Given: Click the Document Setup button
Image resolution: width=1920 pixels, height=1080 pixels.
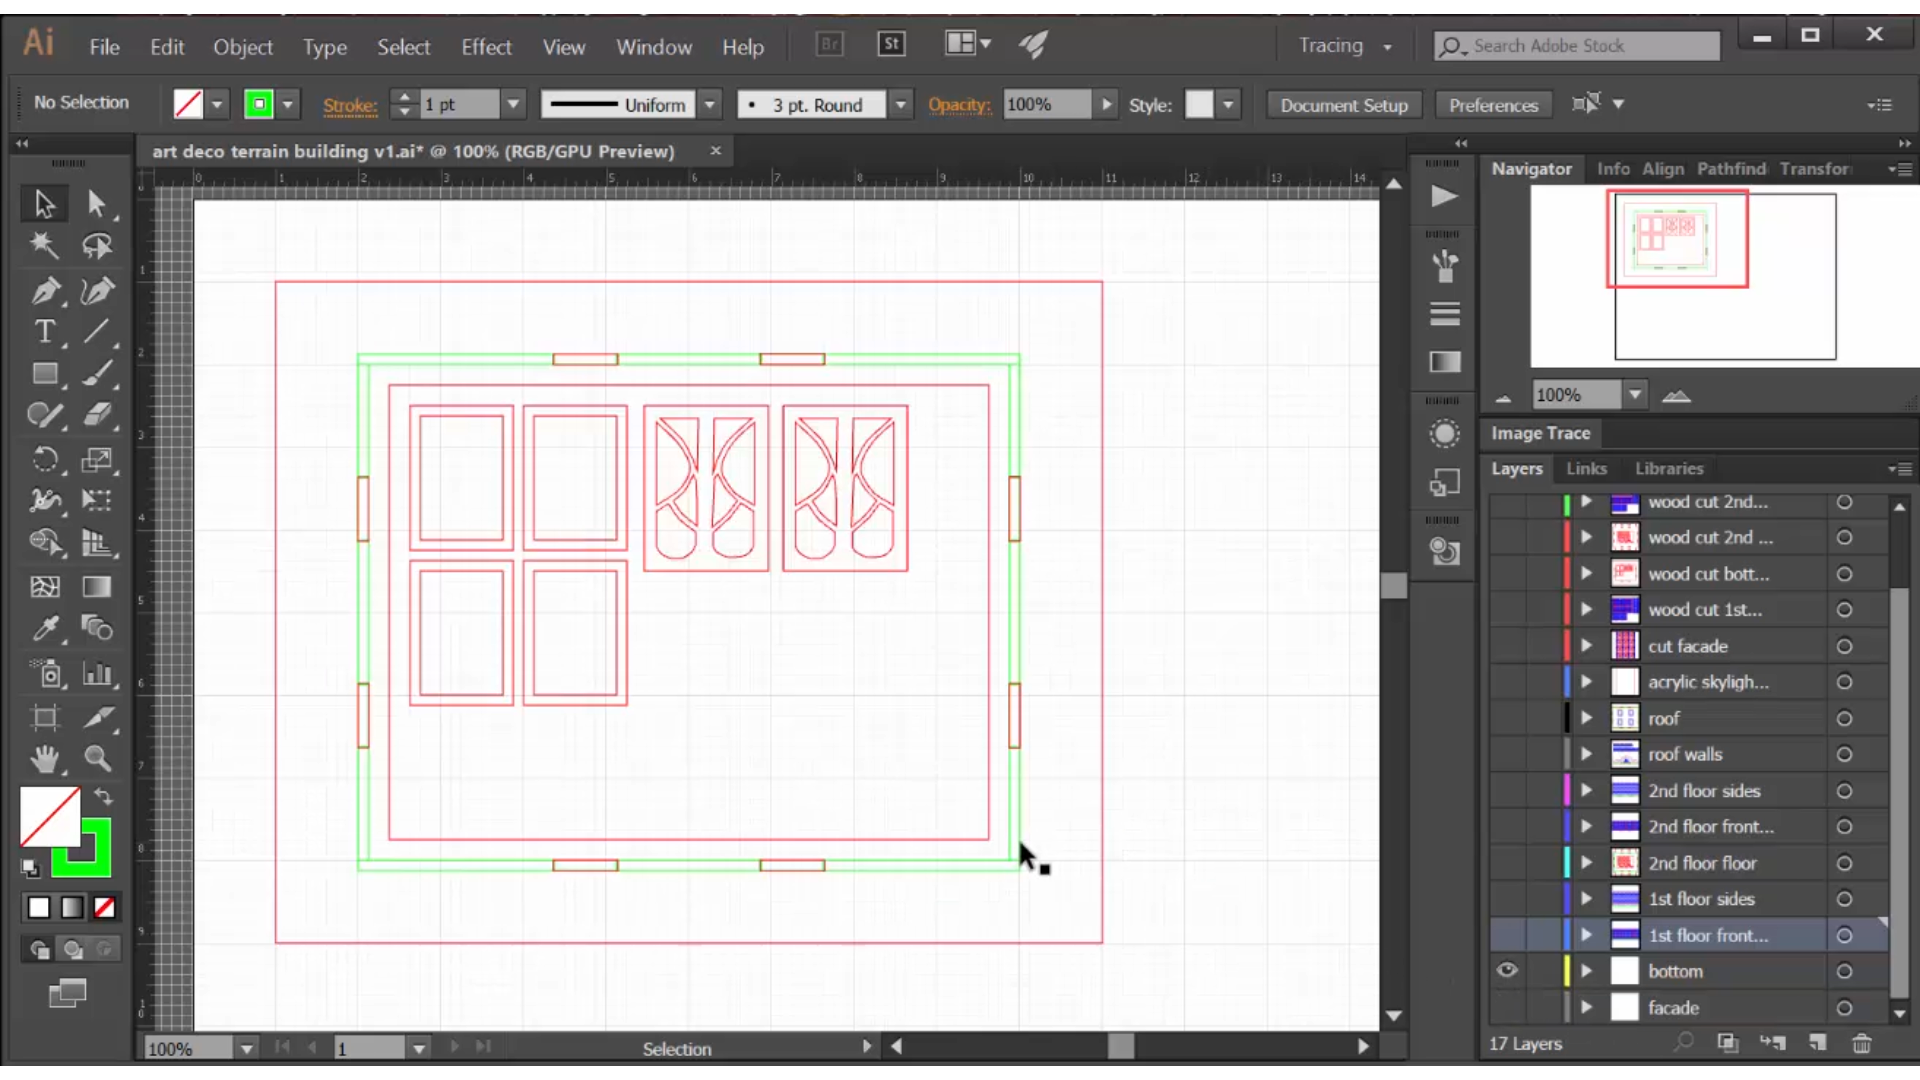Looking at the screenshot, I should 1344,104.
